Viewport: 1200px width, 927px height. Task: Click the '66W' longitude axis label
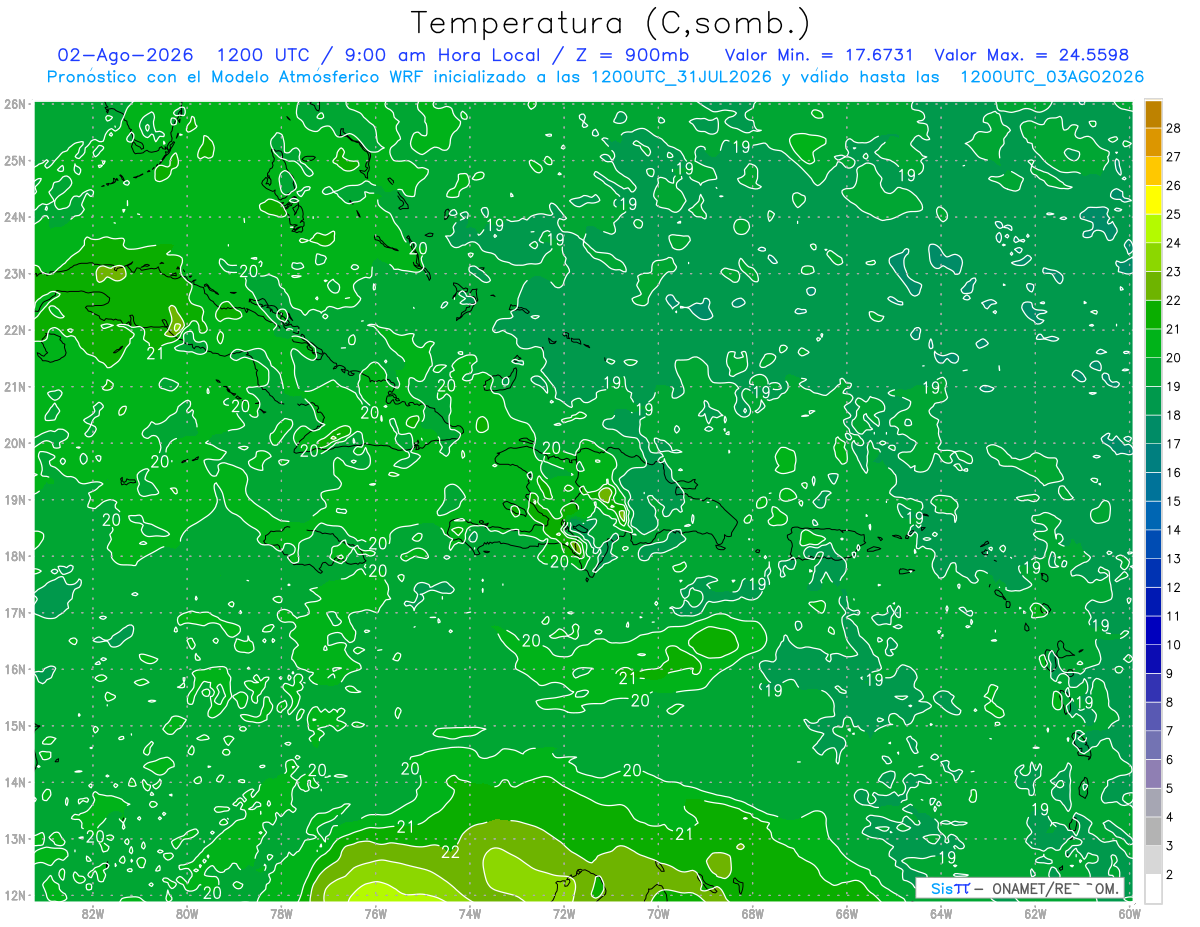847,913
